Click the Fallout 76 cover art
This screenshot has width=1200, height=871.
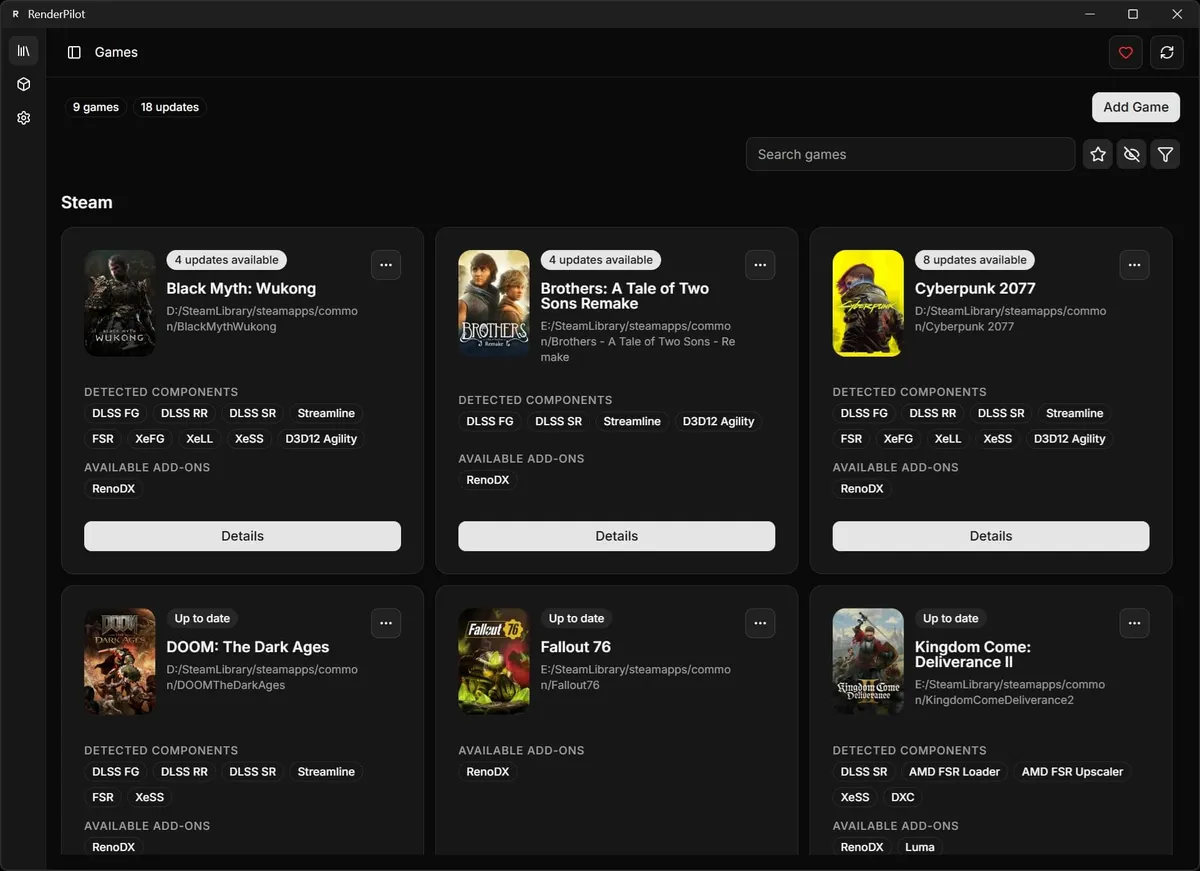(494, 661)
